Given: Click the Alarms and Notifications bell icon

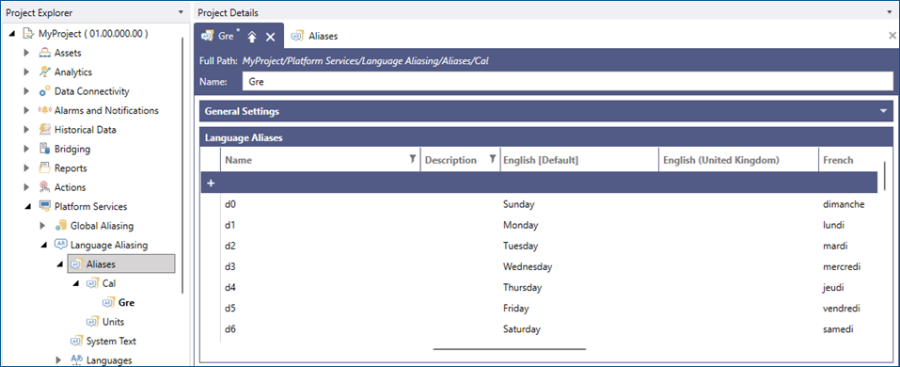Looking at the screenshot, I should coord(44,110).
